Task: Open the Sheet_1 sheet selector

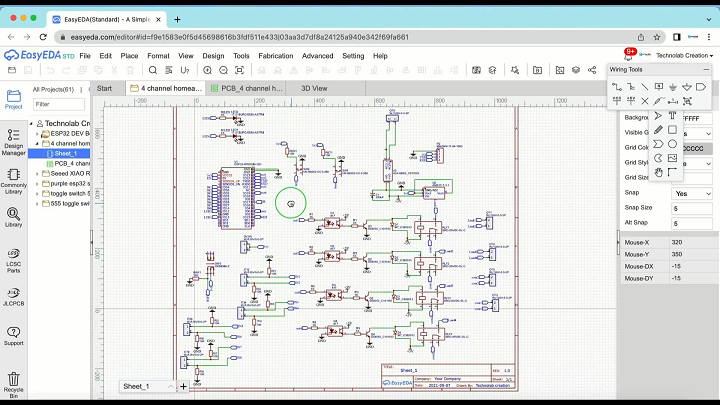Action: pos(147,386)
